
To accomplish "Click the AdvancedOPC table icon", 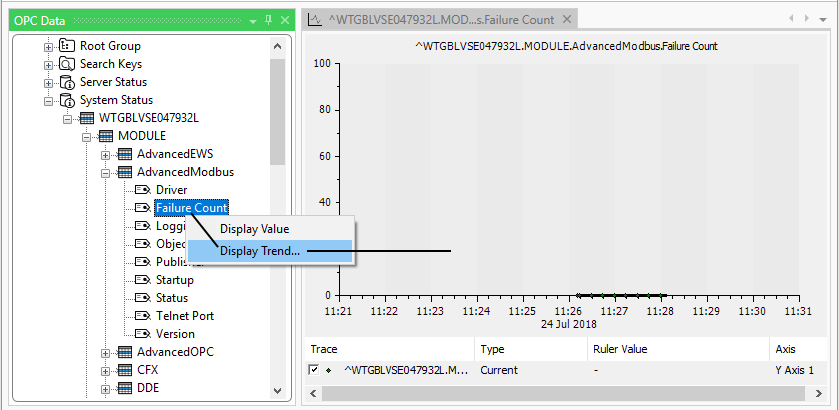I will point(124,352).
